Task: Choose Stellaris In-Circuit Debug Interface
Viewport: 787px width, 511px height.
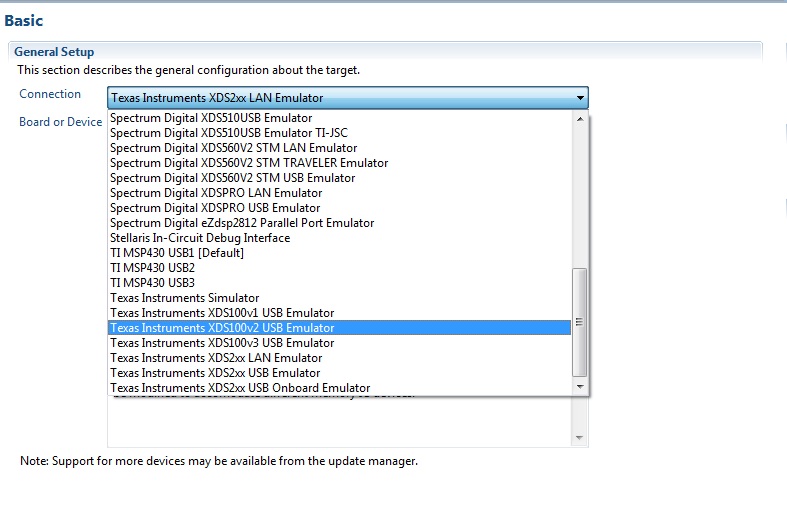Action: (200, 238)
